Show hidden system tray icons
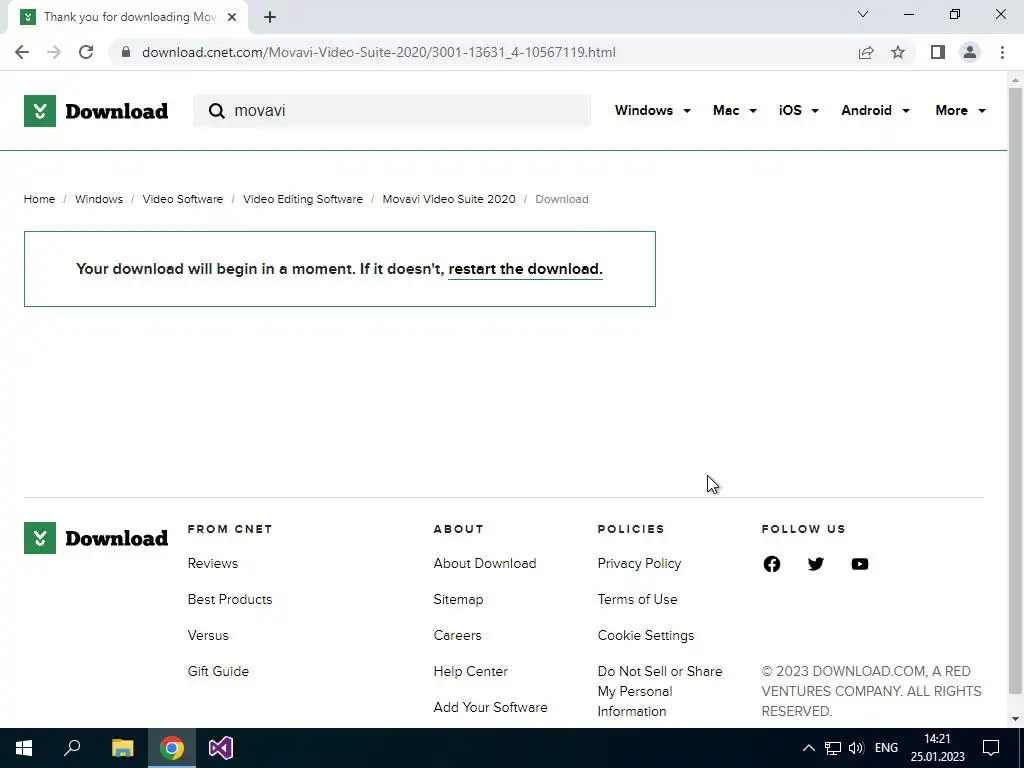The image size is (1024, 768). click(x=808, y=748)
